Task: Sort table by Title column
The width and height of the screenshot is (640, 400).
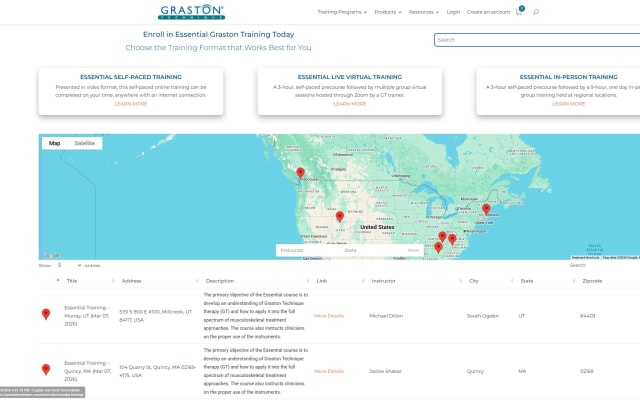Action: pyautogui.click(x=72, y=281)
